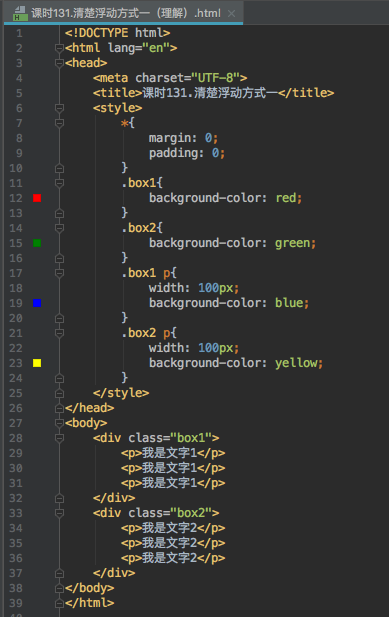Click the yellow value on line 23
This screenshot has width=389, height=617.
297,363
